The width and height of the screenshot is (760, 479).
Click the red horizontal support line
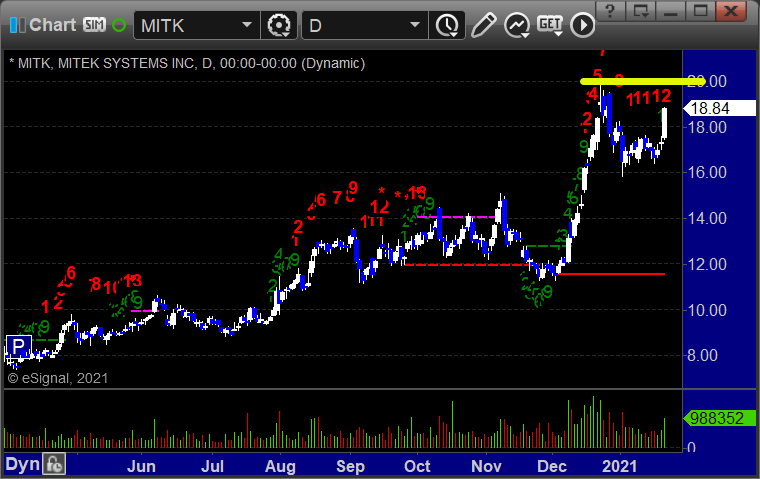612,274
